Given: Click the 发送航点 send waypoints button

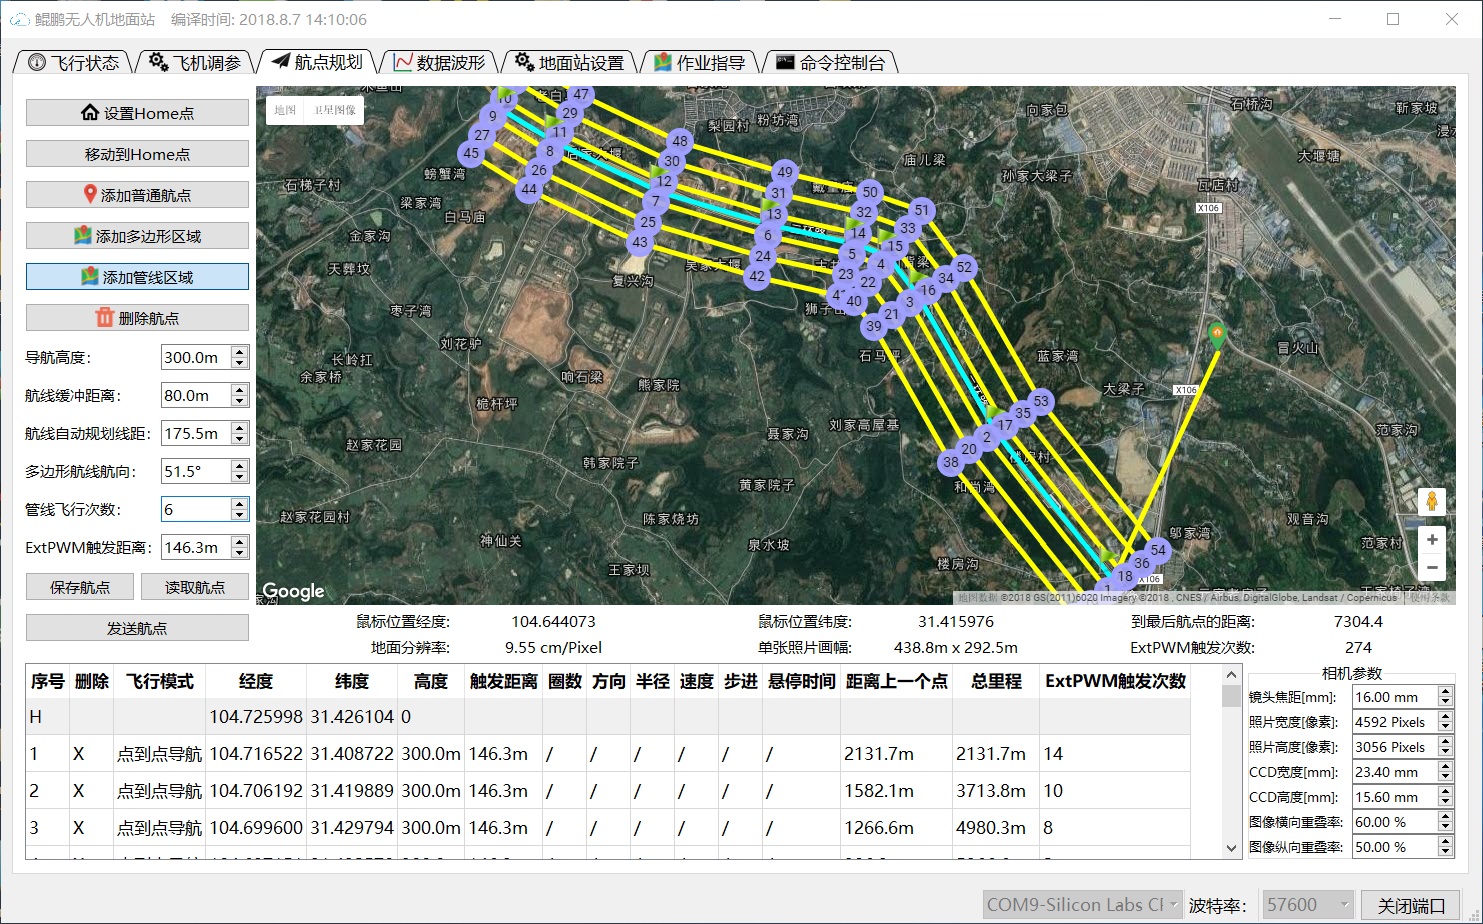Looking at the screenshot, I should tap(137, 628).
